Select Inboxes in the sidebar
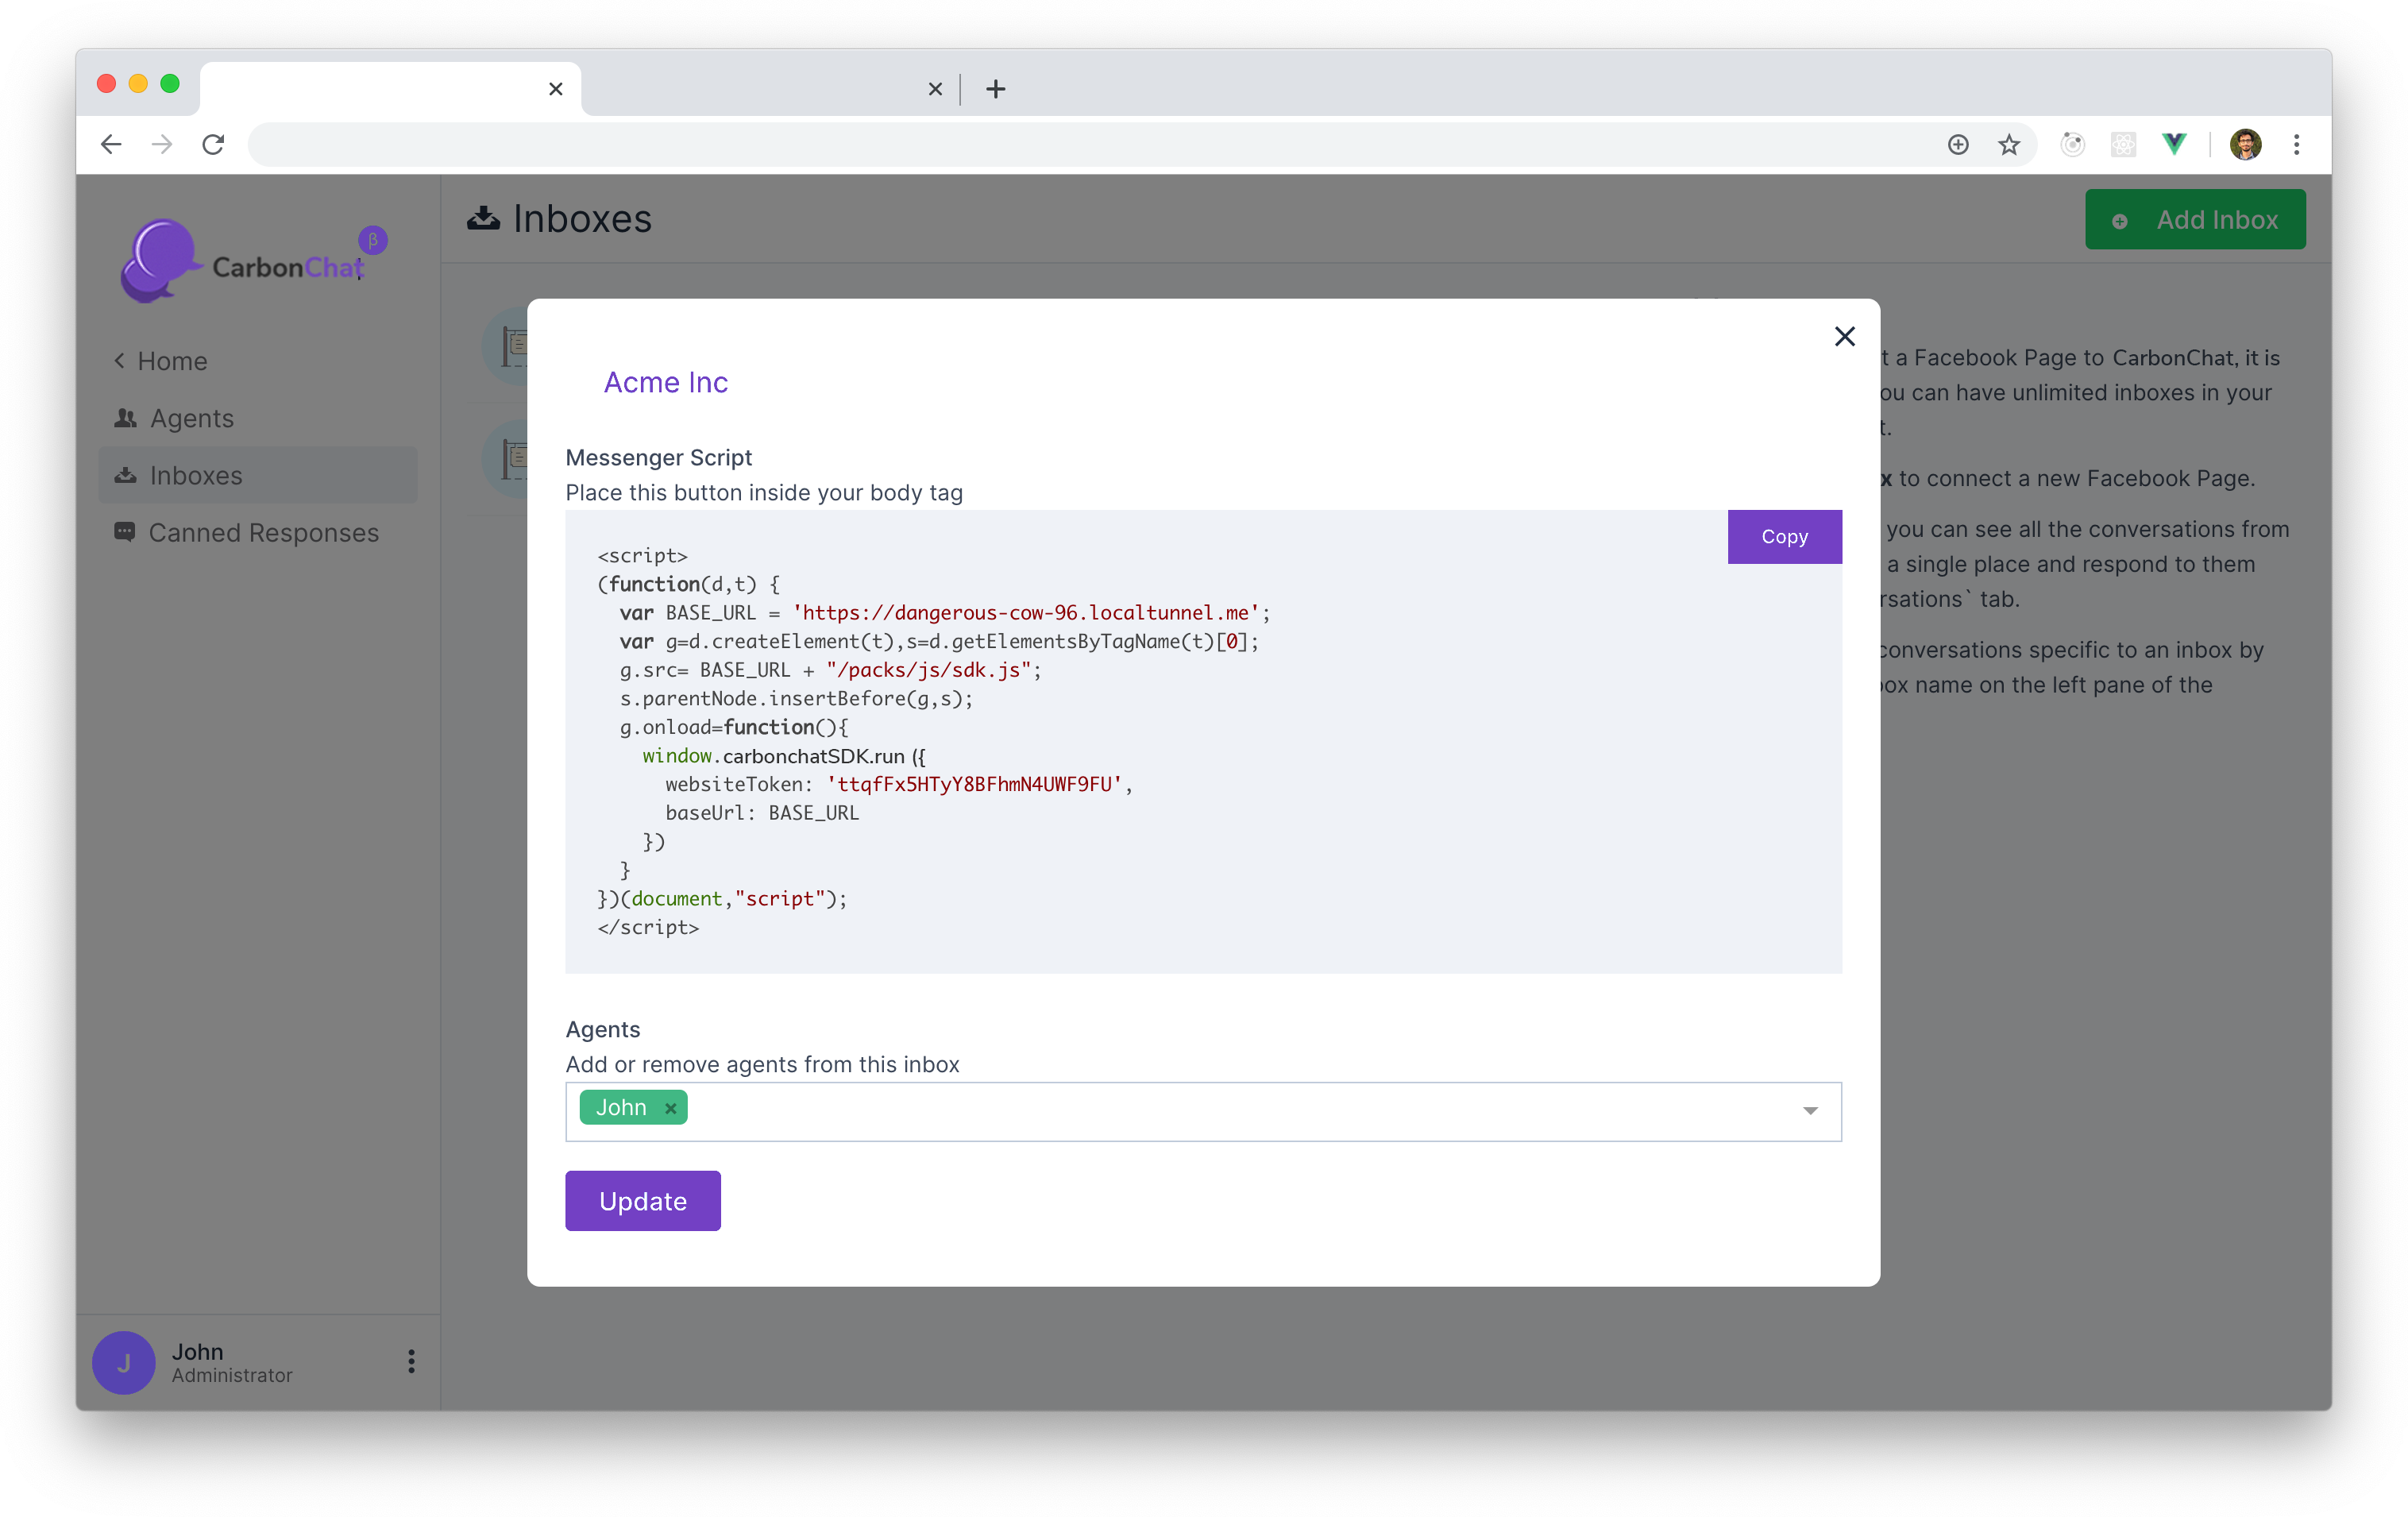The height and width of the screenshot is (1517, 2408). click(x=195, y=476)
